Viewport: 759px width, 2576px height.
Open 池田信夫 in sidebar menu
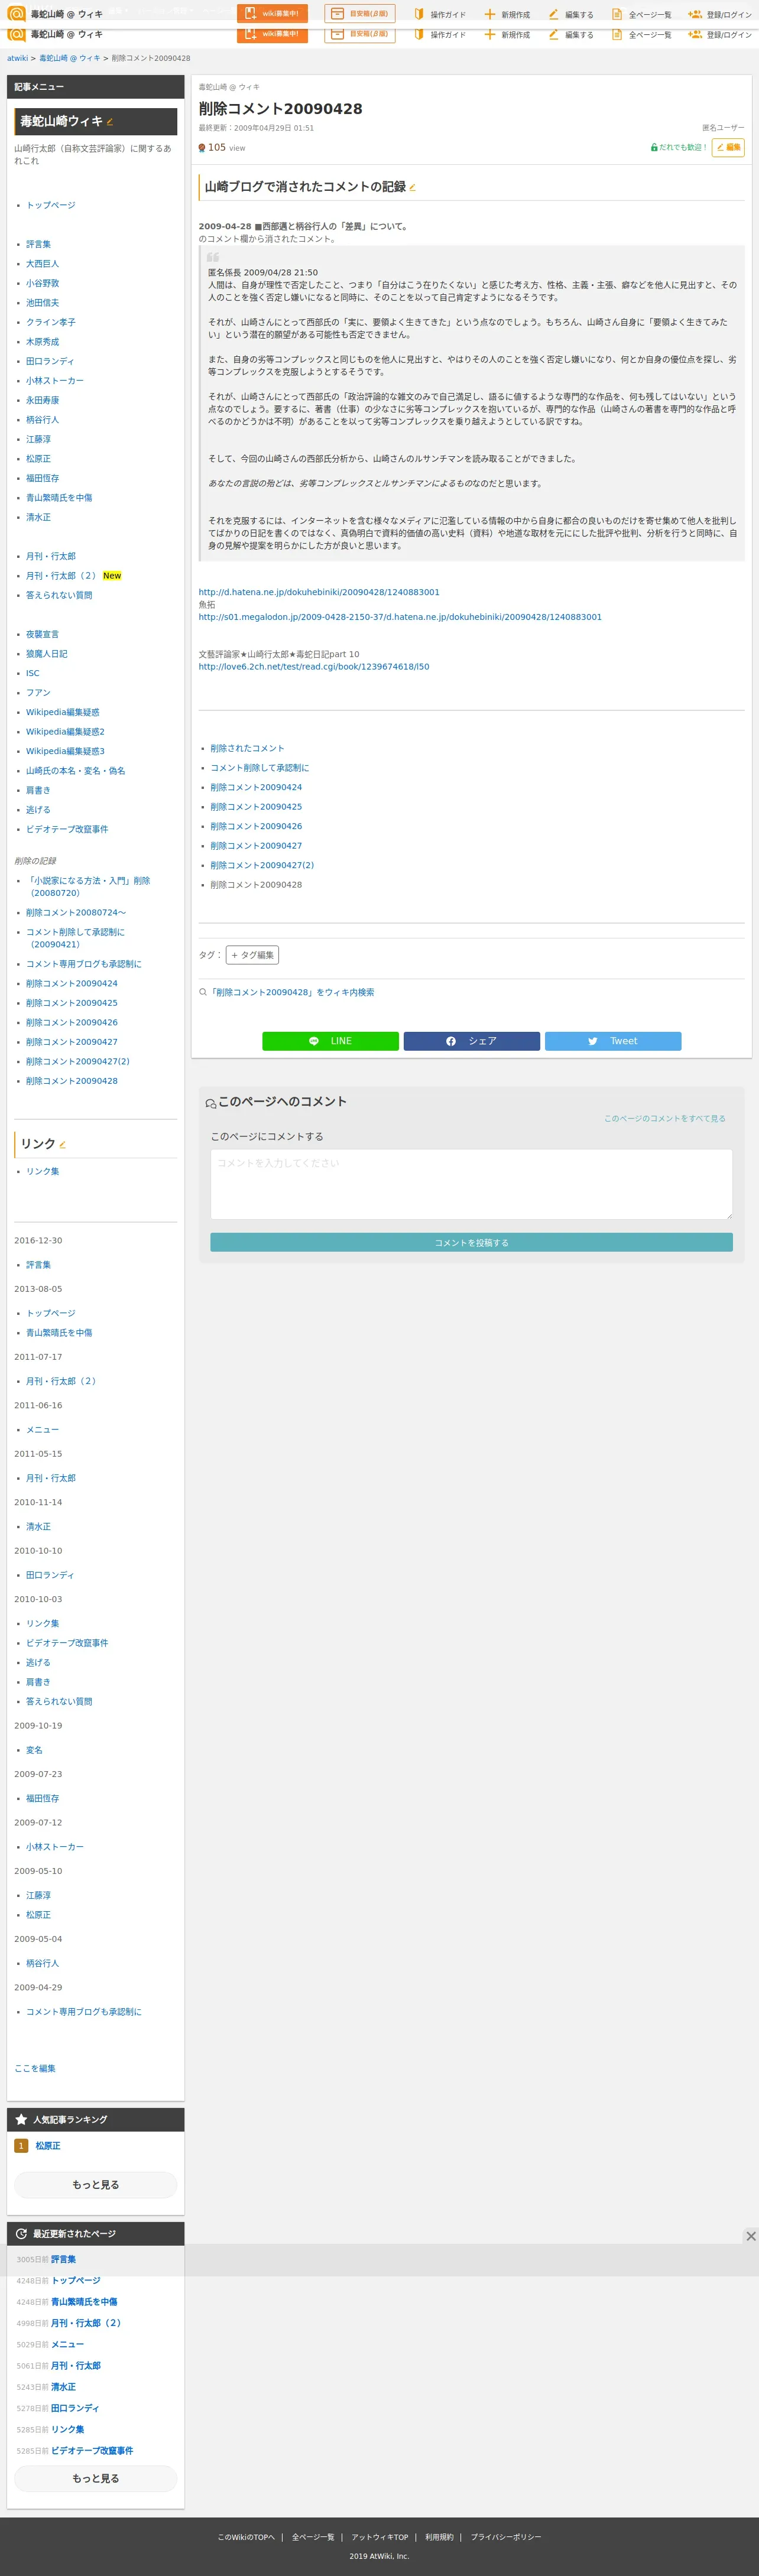coord(42,303)
